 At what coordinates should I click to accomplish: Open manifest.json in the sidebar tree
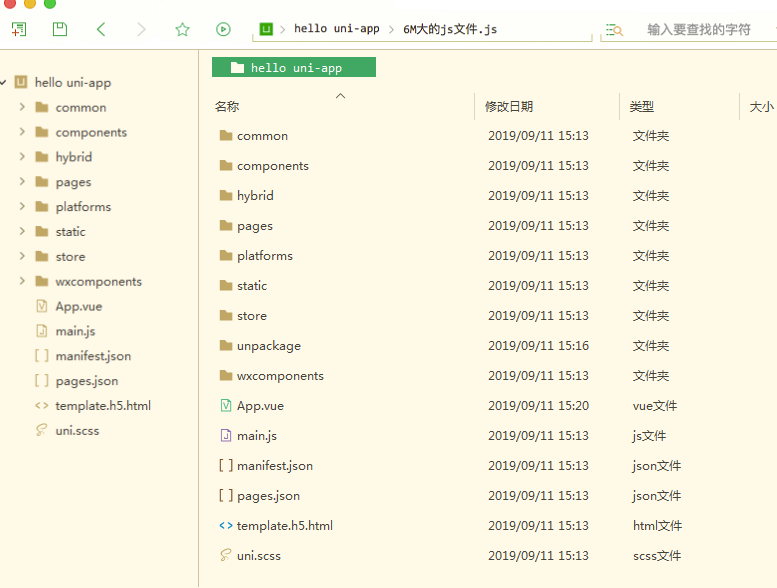[93, 356]
